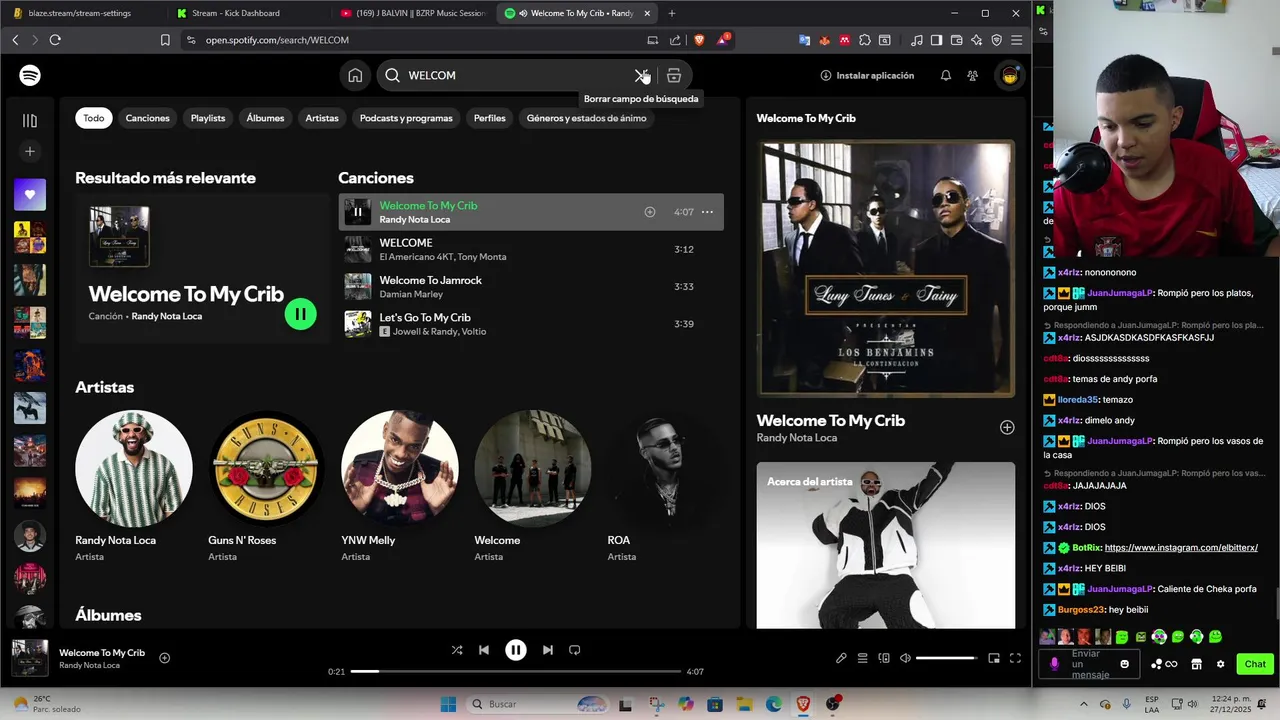Open the emoji picker in Kick chat

pyautogui.click(x=1125, y=664)
